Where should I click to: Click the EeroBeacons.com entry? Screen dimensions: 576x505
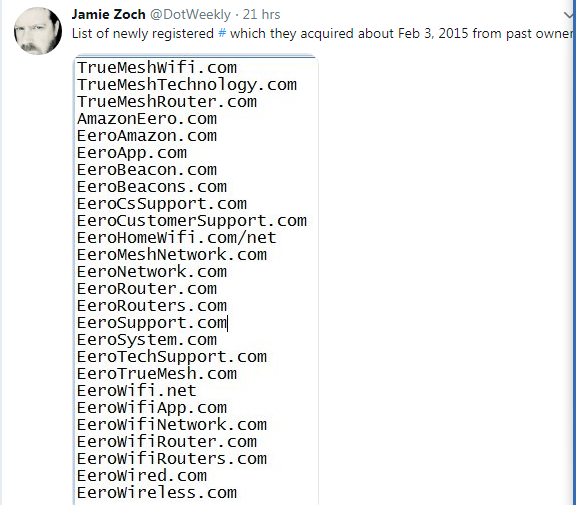[x=152, y=187]
